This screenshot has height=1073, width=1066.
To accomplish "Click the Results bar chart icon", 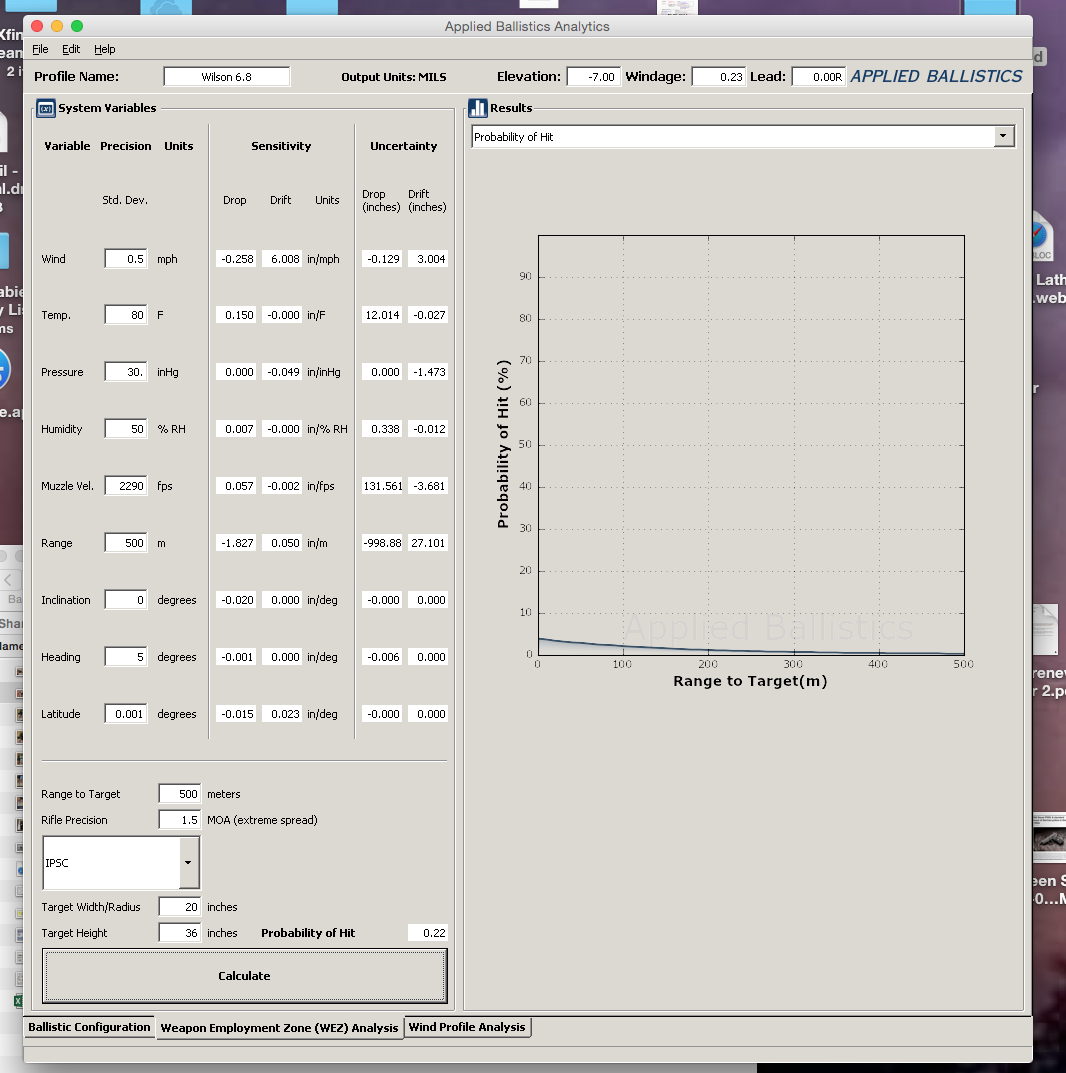I will tap(478, 108).
